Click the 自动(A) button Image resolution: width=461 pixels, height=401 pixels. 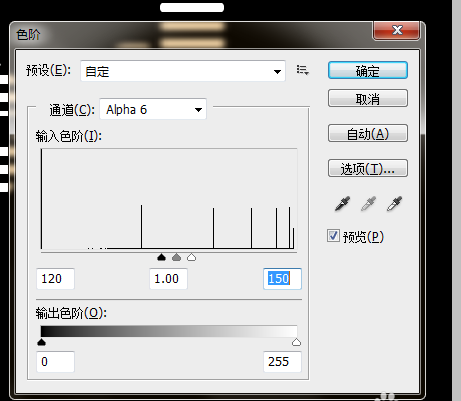[x=368, y=133]
